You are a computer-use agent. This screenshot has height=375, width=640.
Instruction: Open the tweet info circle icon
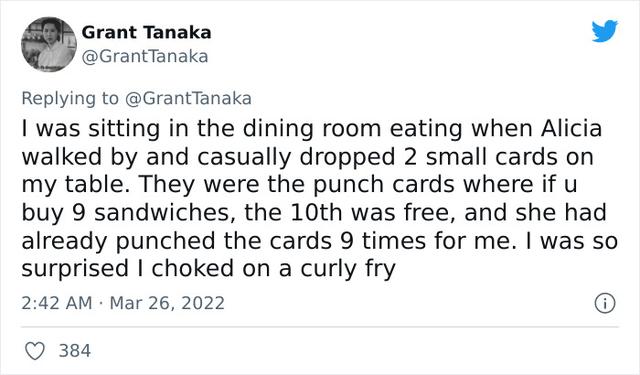click(604, 304)
